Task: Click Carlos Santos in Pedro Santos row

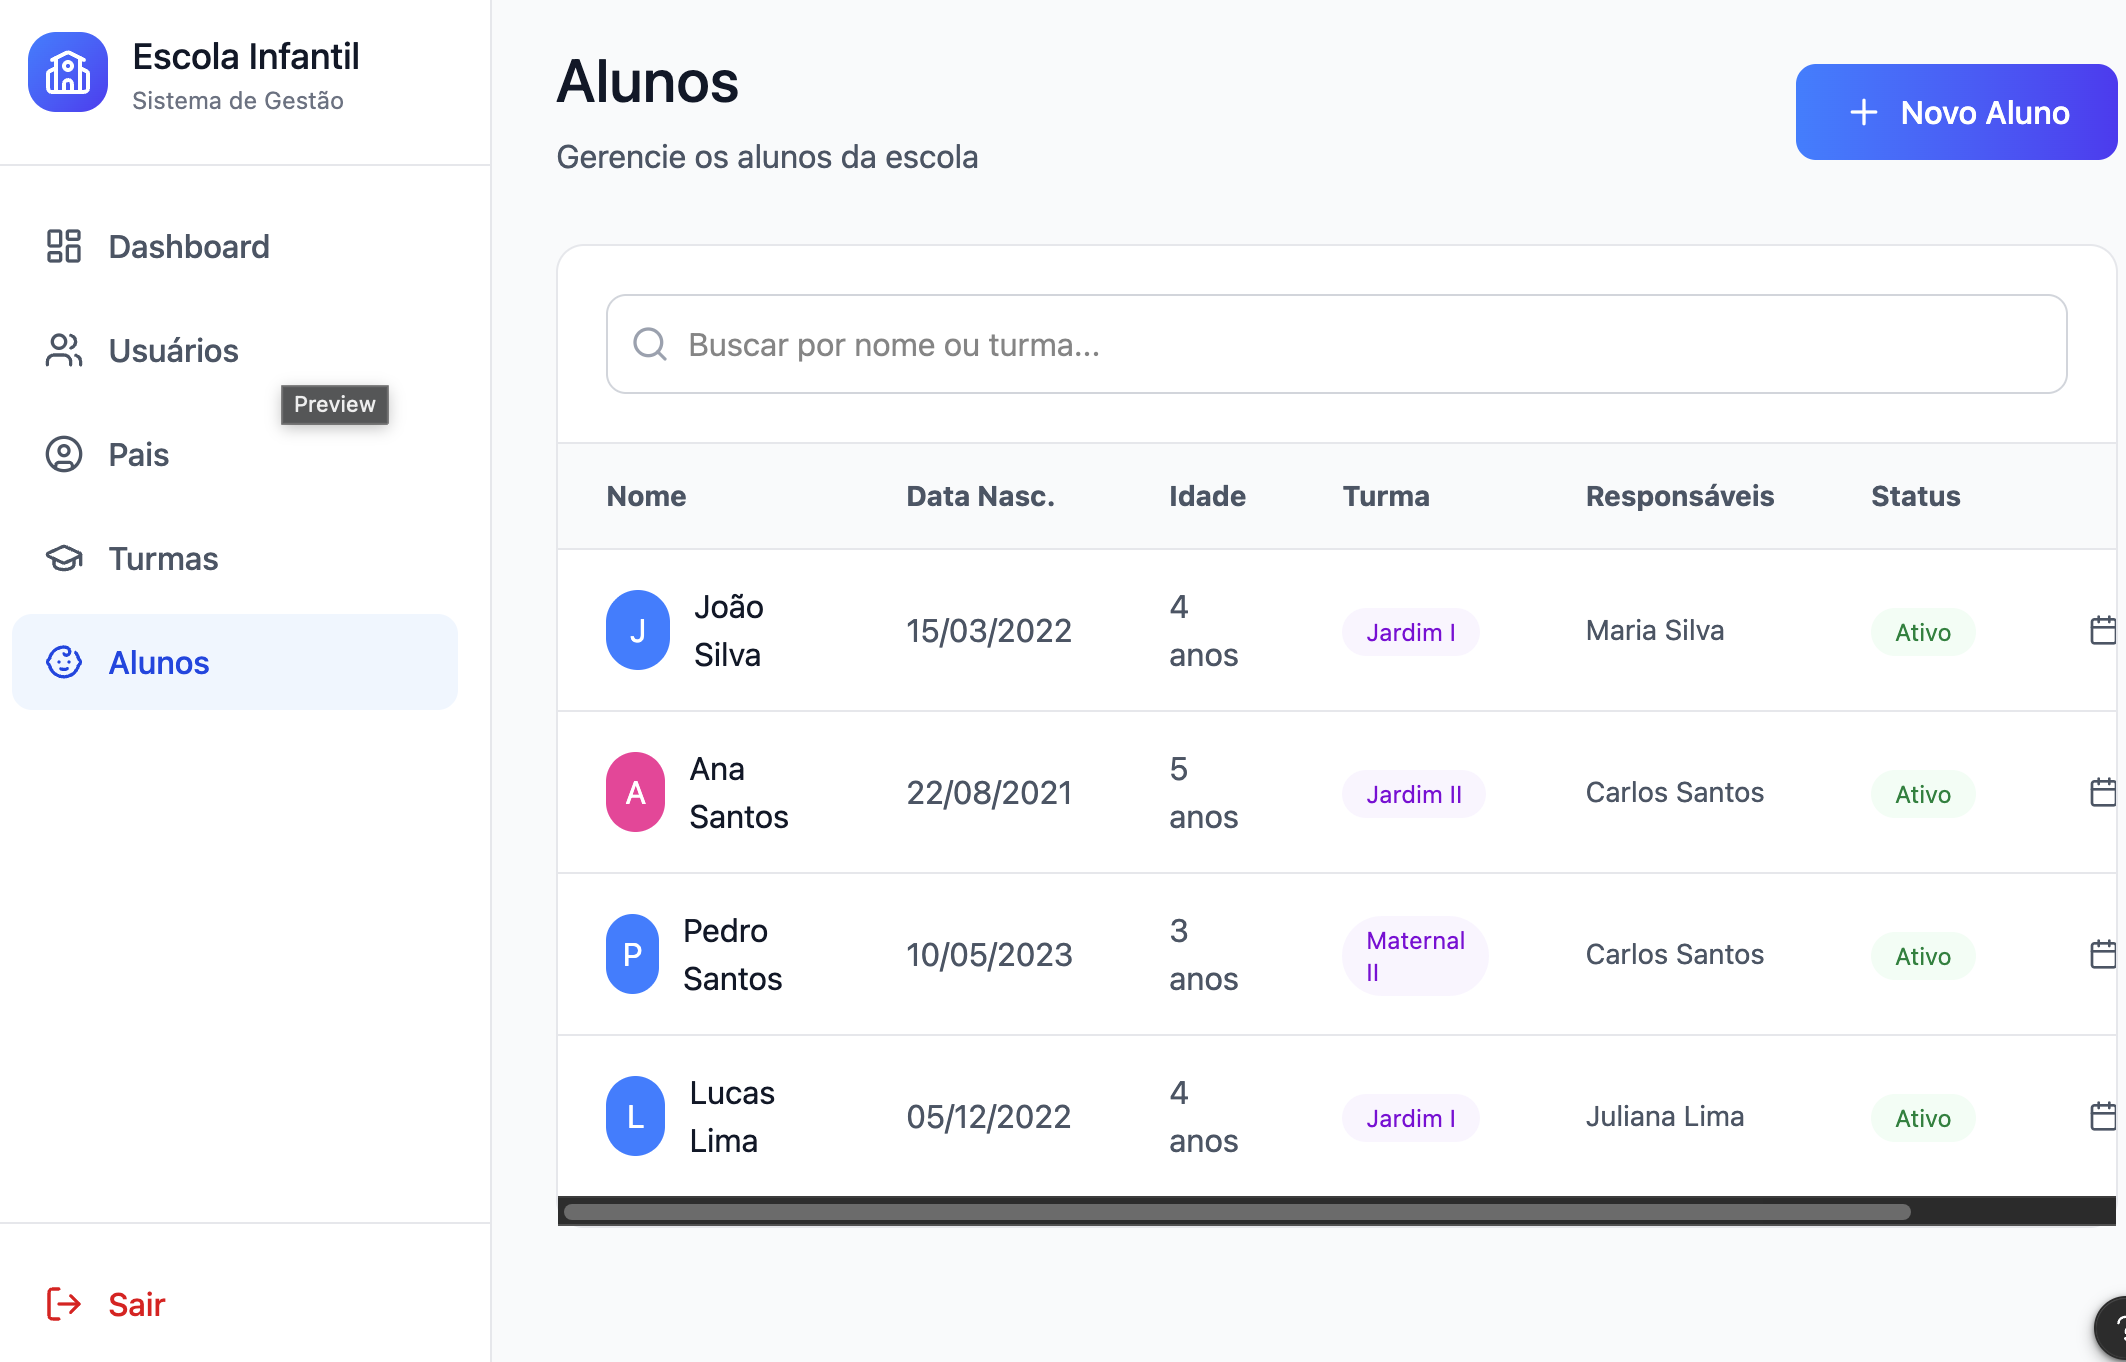Action: coord(1675,954)
